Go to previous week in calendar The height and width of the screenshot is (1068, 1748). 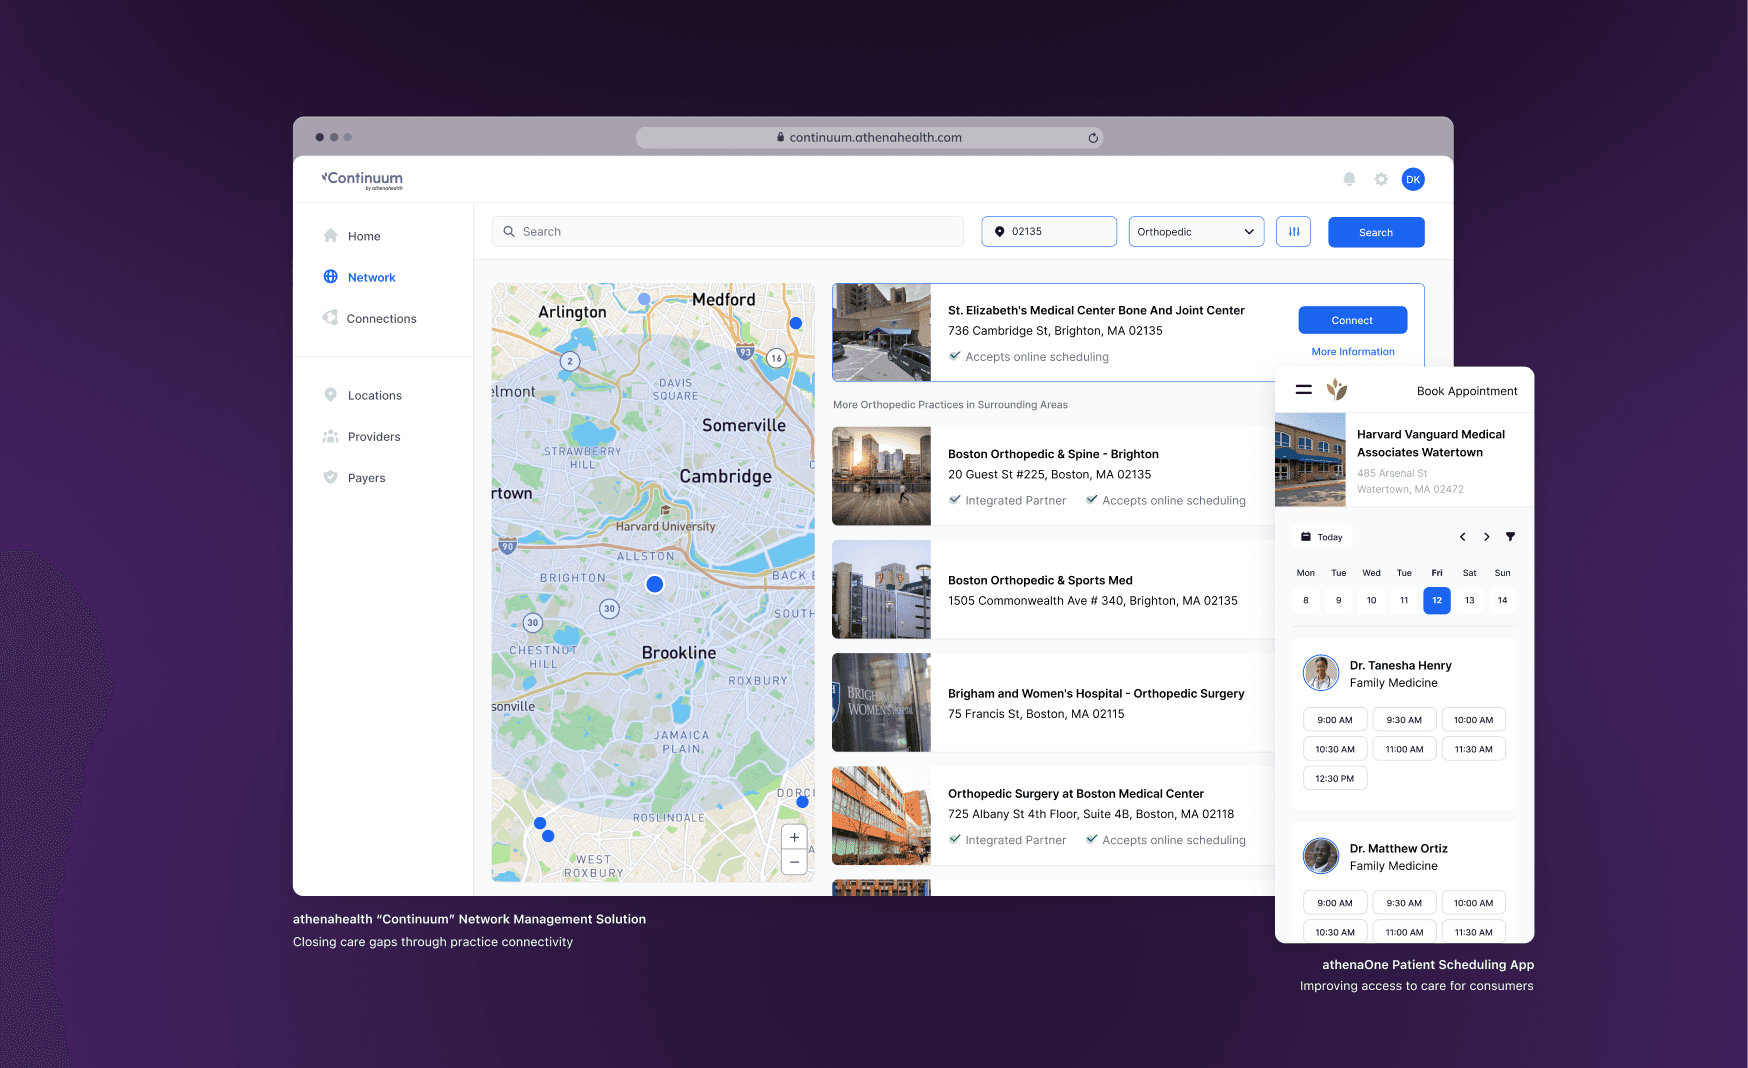coord(1462,537)
